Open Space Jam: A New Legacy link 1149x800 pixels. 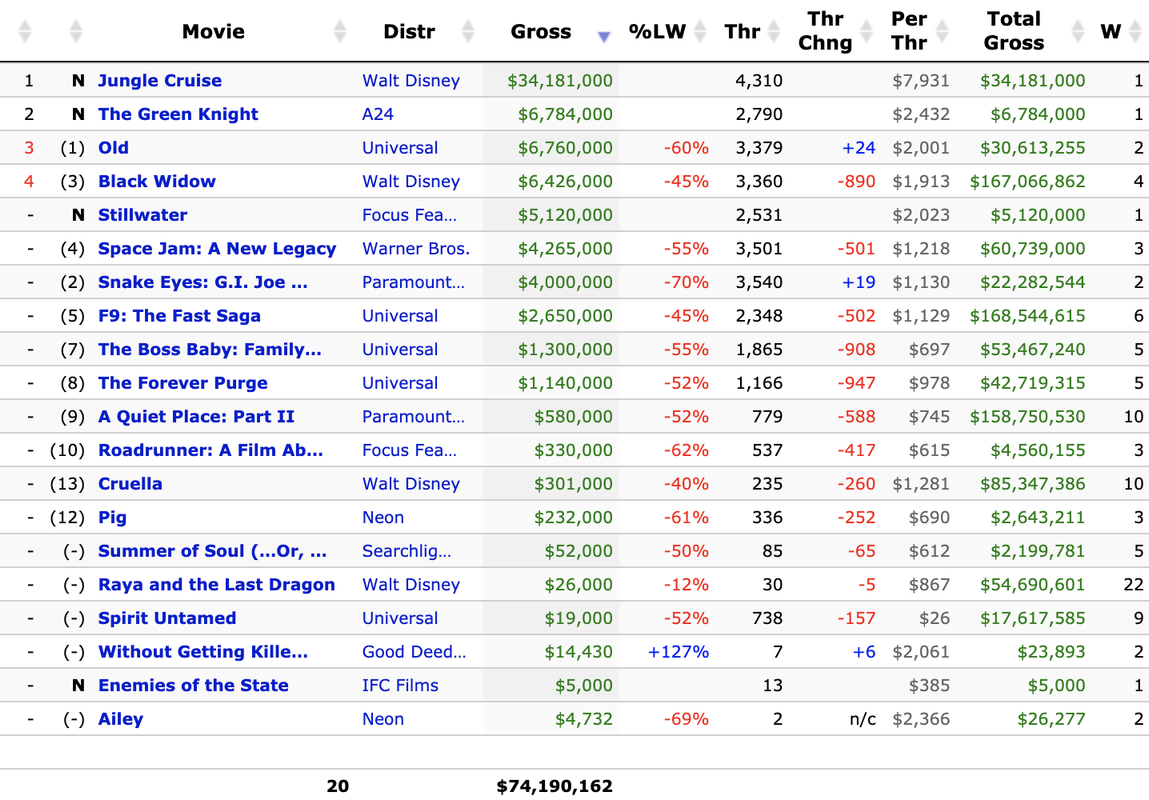(217, 249)
